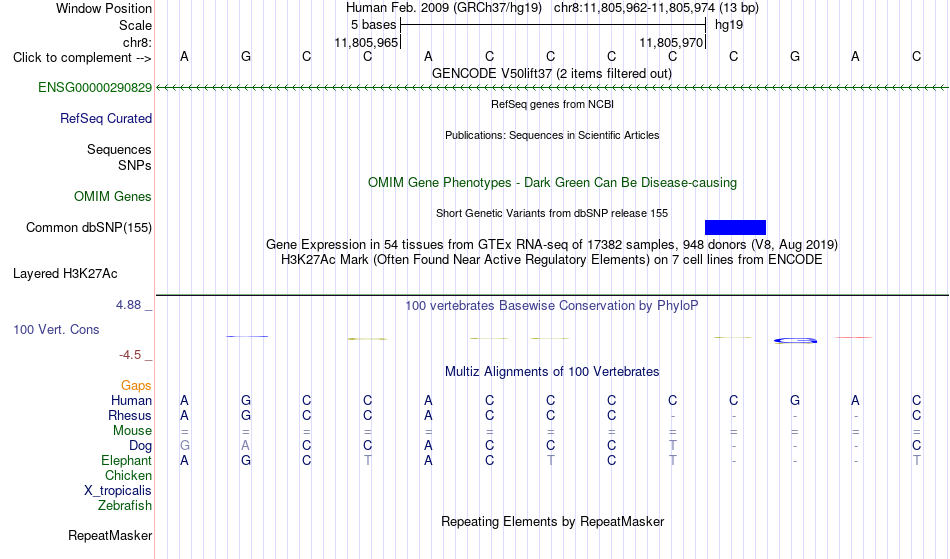The width and height of the screenshot is (950, 559).
Task: Click the Zebrafish species row label
Action: 125,506
